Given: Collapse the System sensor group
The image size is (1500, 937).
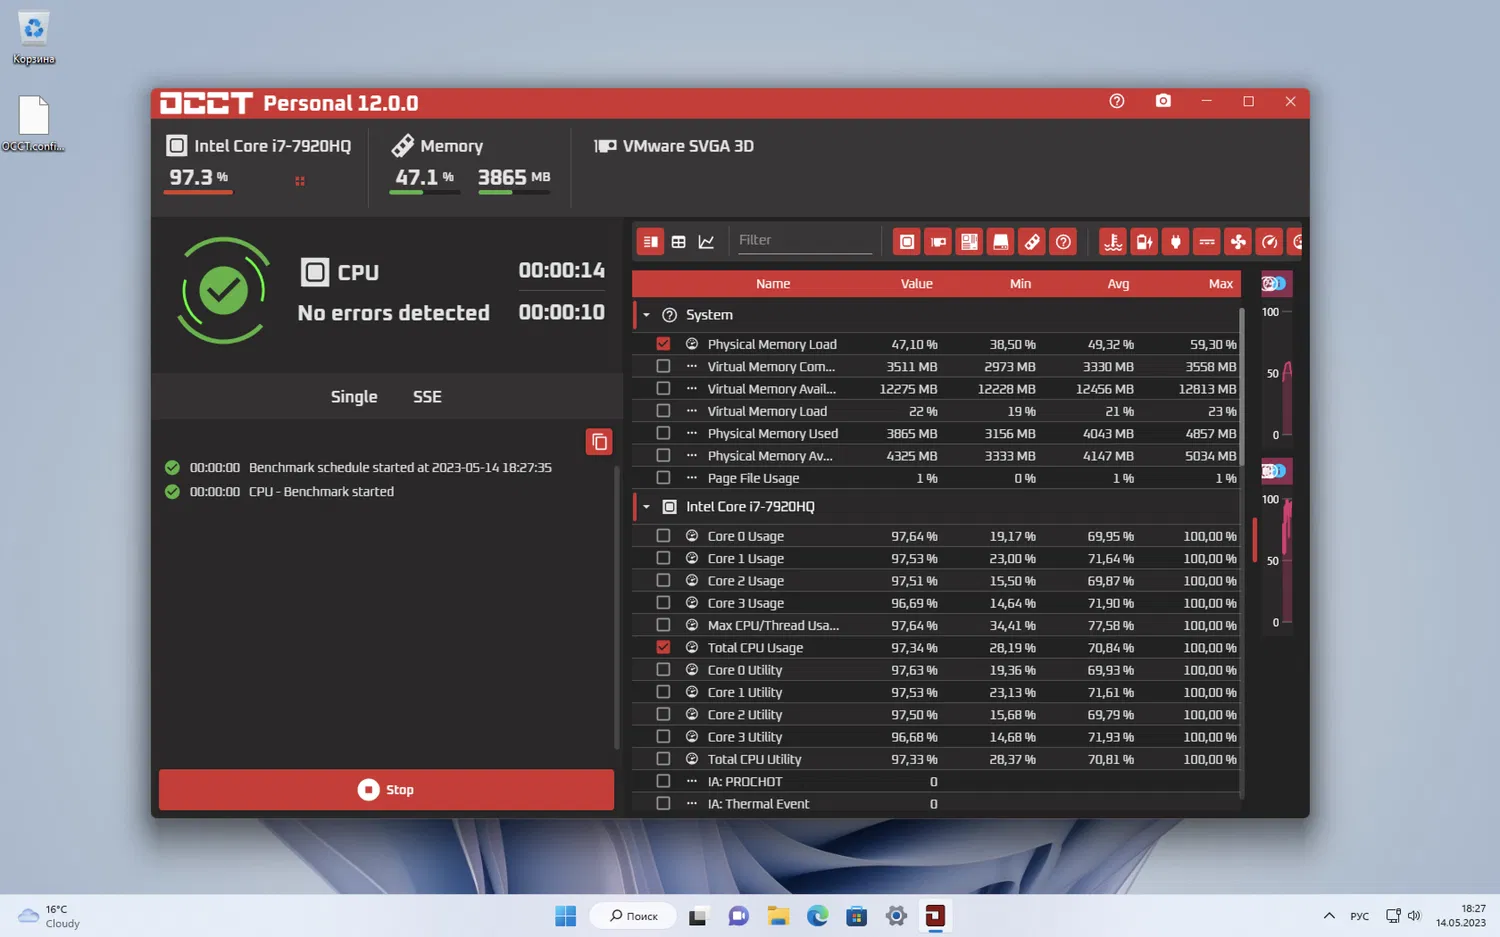Looking at the screenshot, I should pos(646,315).
